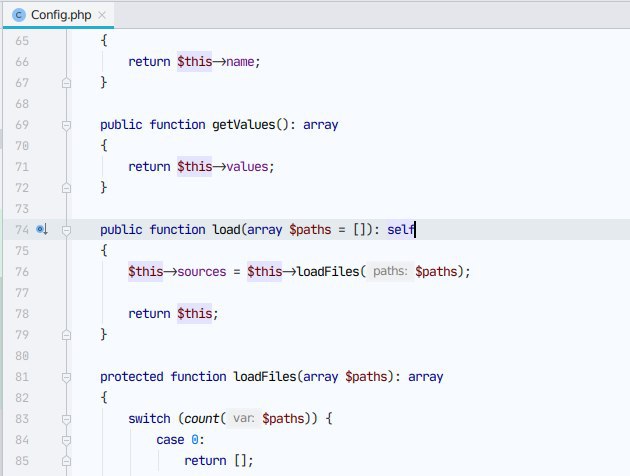This screenshot has height=476, width=630.
Task: Click the PHP class icon in tab
Action: (x=18, y=15)
